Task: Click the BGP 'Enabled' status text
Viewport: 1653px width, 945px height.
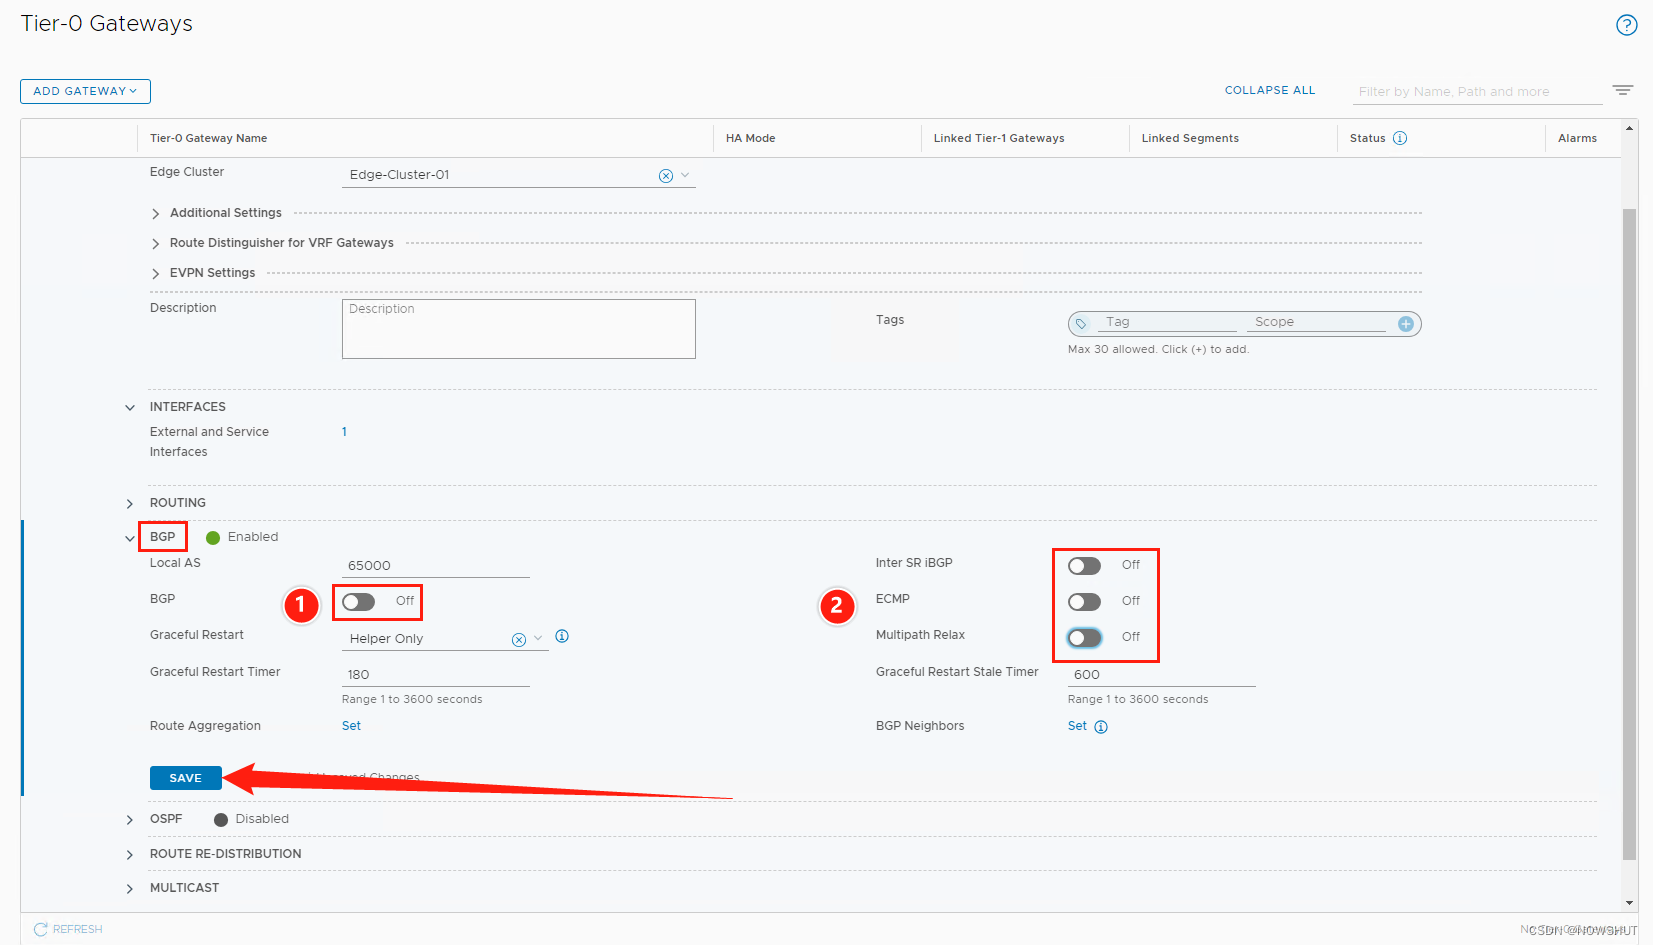Action: point(253,537)
